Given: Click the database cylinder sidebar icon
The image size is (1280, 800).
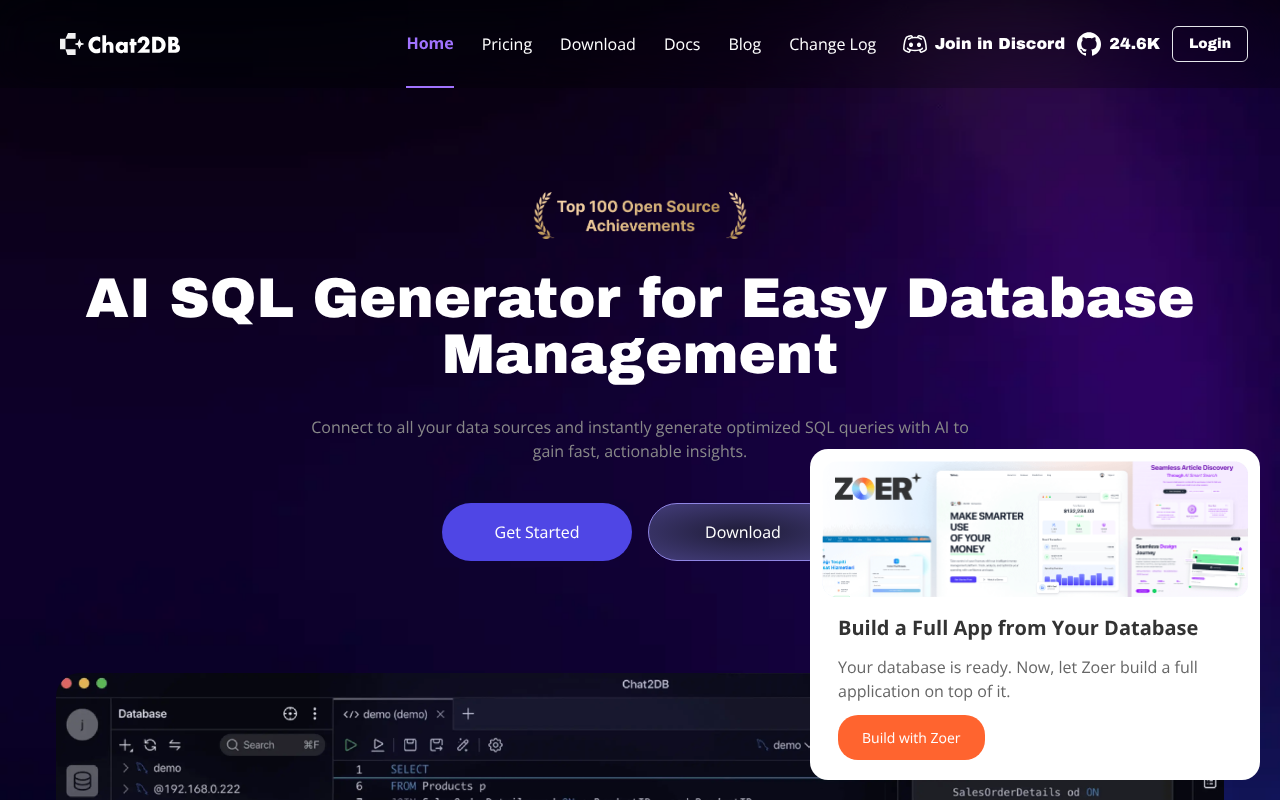Looking at the screenshot, I should click(82, 781).
